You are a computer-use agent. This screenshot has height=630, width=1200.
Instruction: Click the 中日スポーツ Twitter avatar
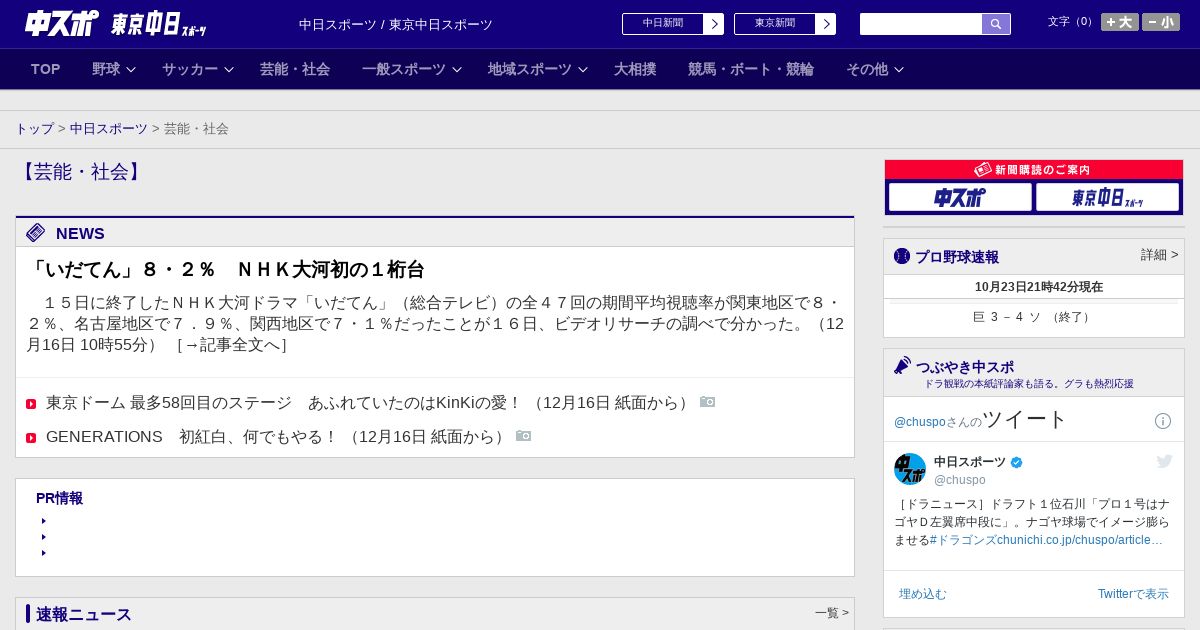pos(910,469)
